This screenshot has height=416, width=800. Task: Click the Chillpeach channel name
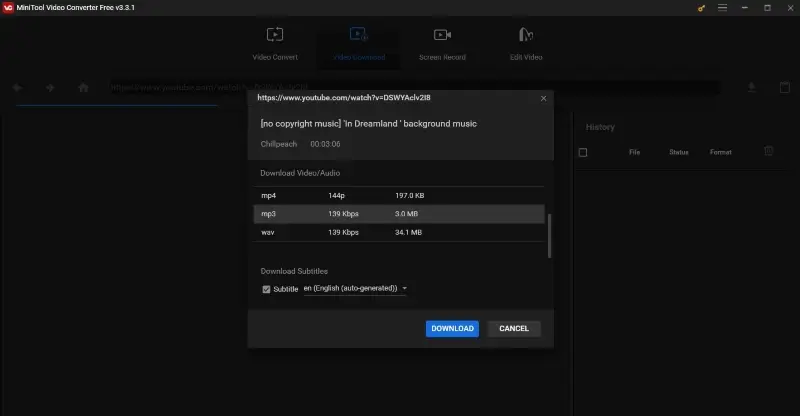pos(279,144)
